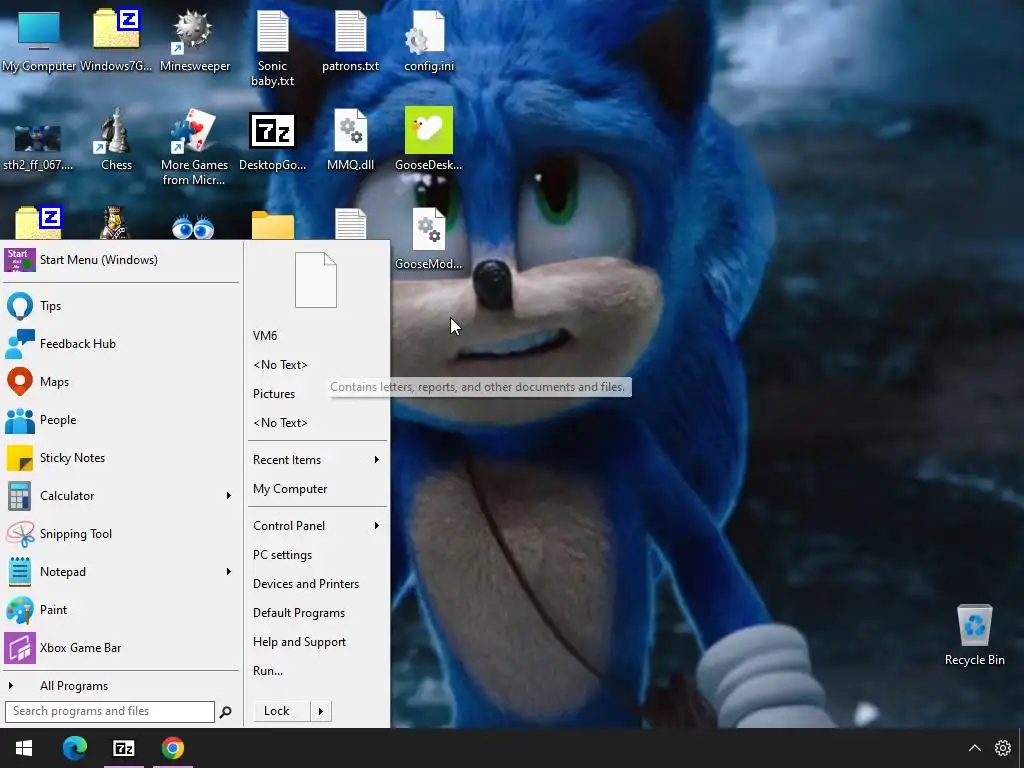Open 7-Zip from taskbar
The width and height of the screenshot is (1024, 768).
[x=123, y=748]
